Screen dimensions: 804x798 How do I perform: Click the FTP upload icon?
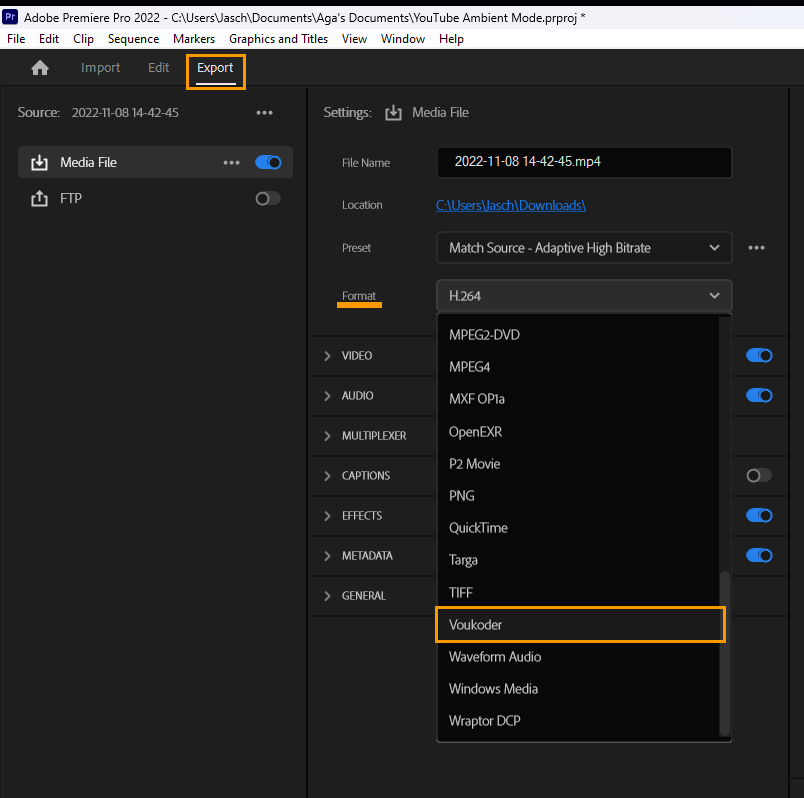[39, 198]
